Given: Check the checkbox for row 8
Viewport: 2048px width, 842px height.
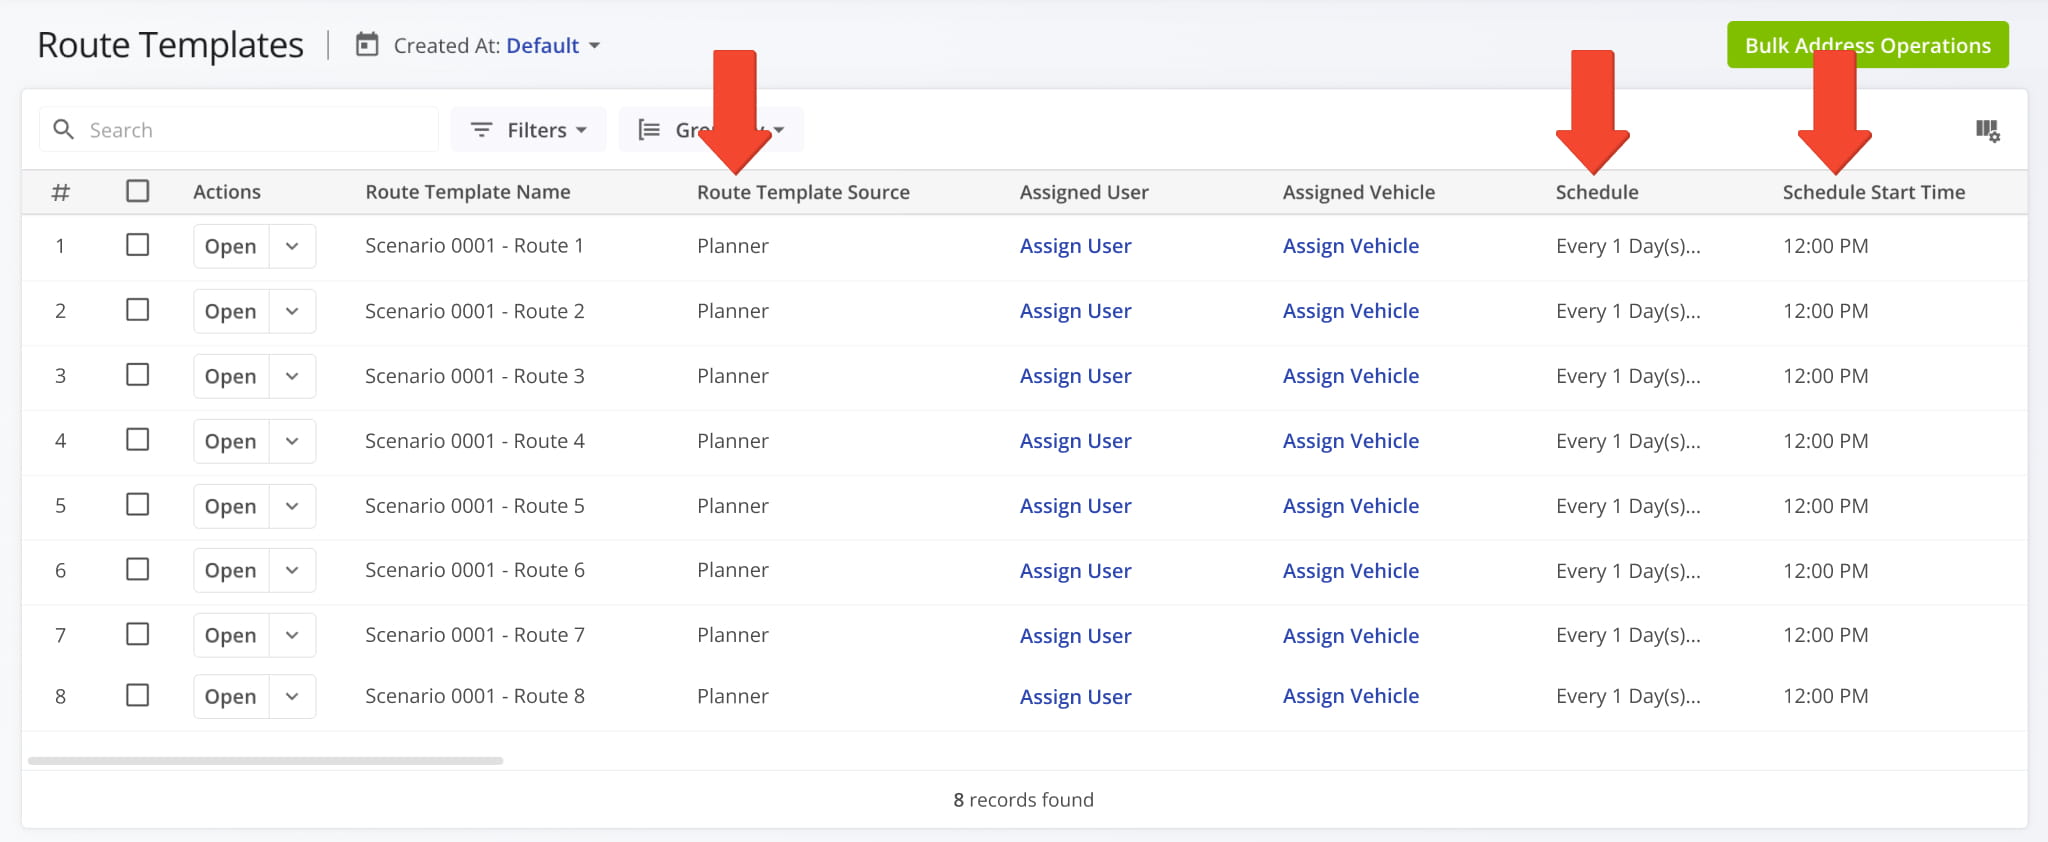Looking at the screenshot, I should (x=138, y=695).
